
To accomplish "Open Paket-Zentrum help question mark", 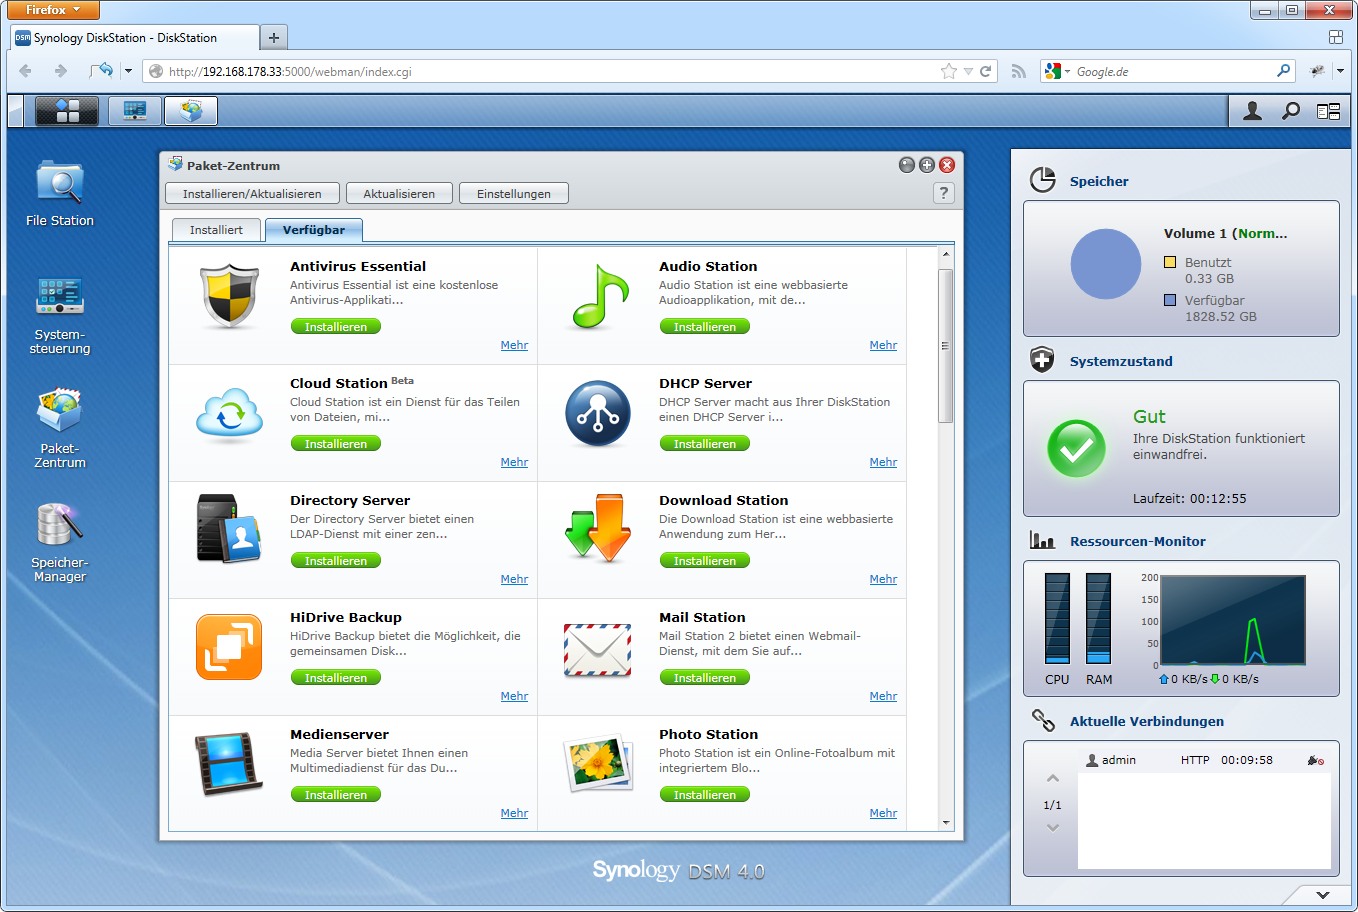I will coord(943,193).
